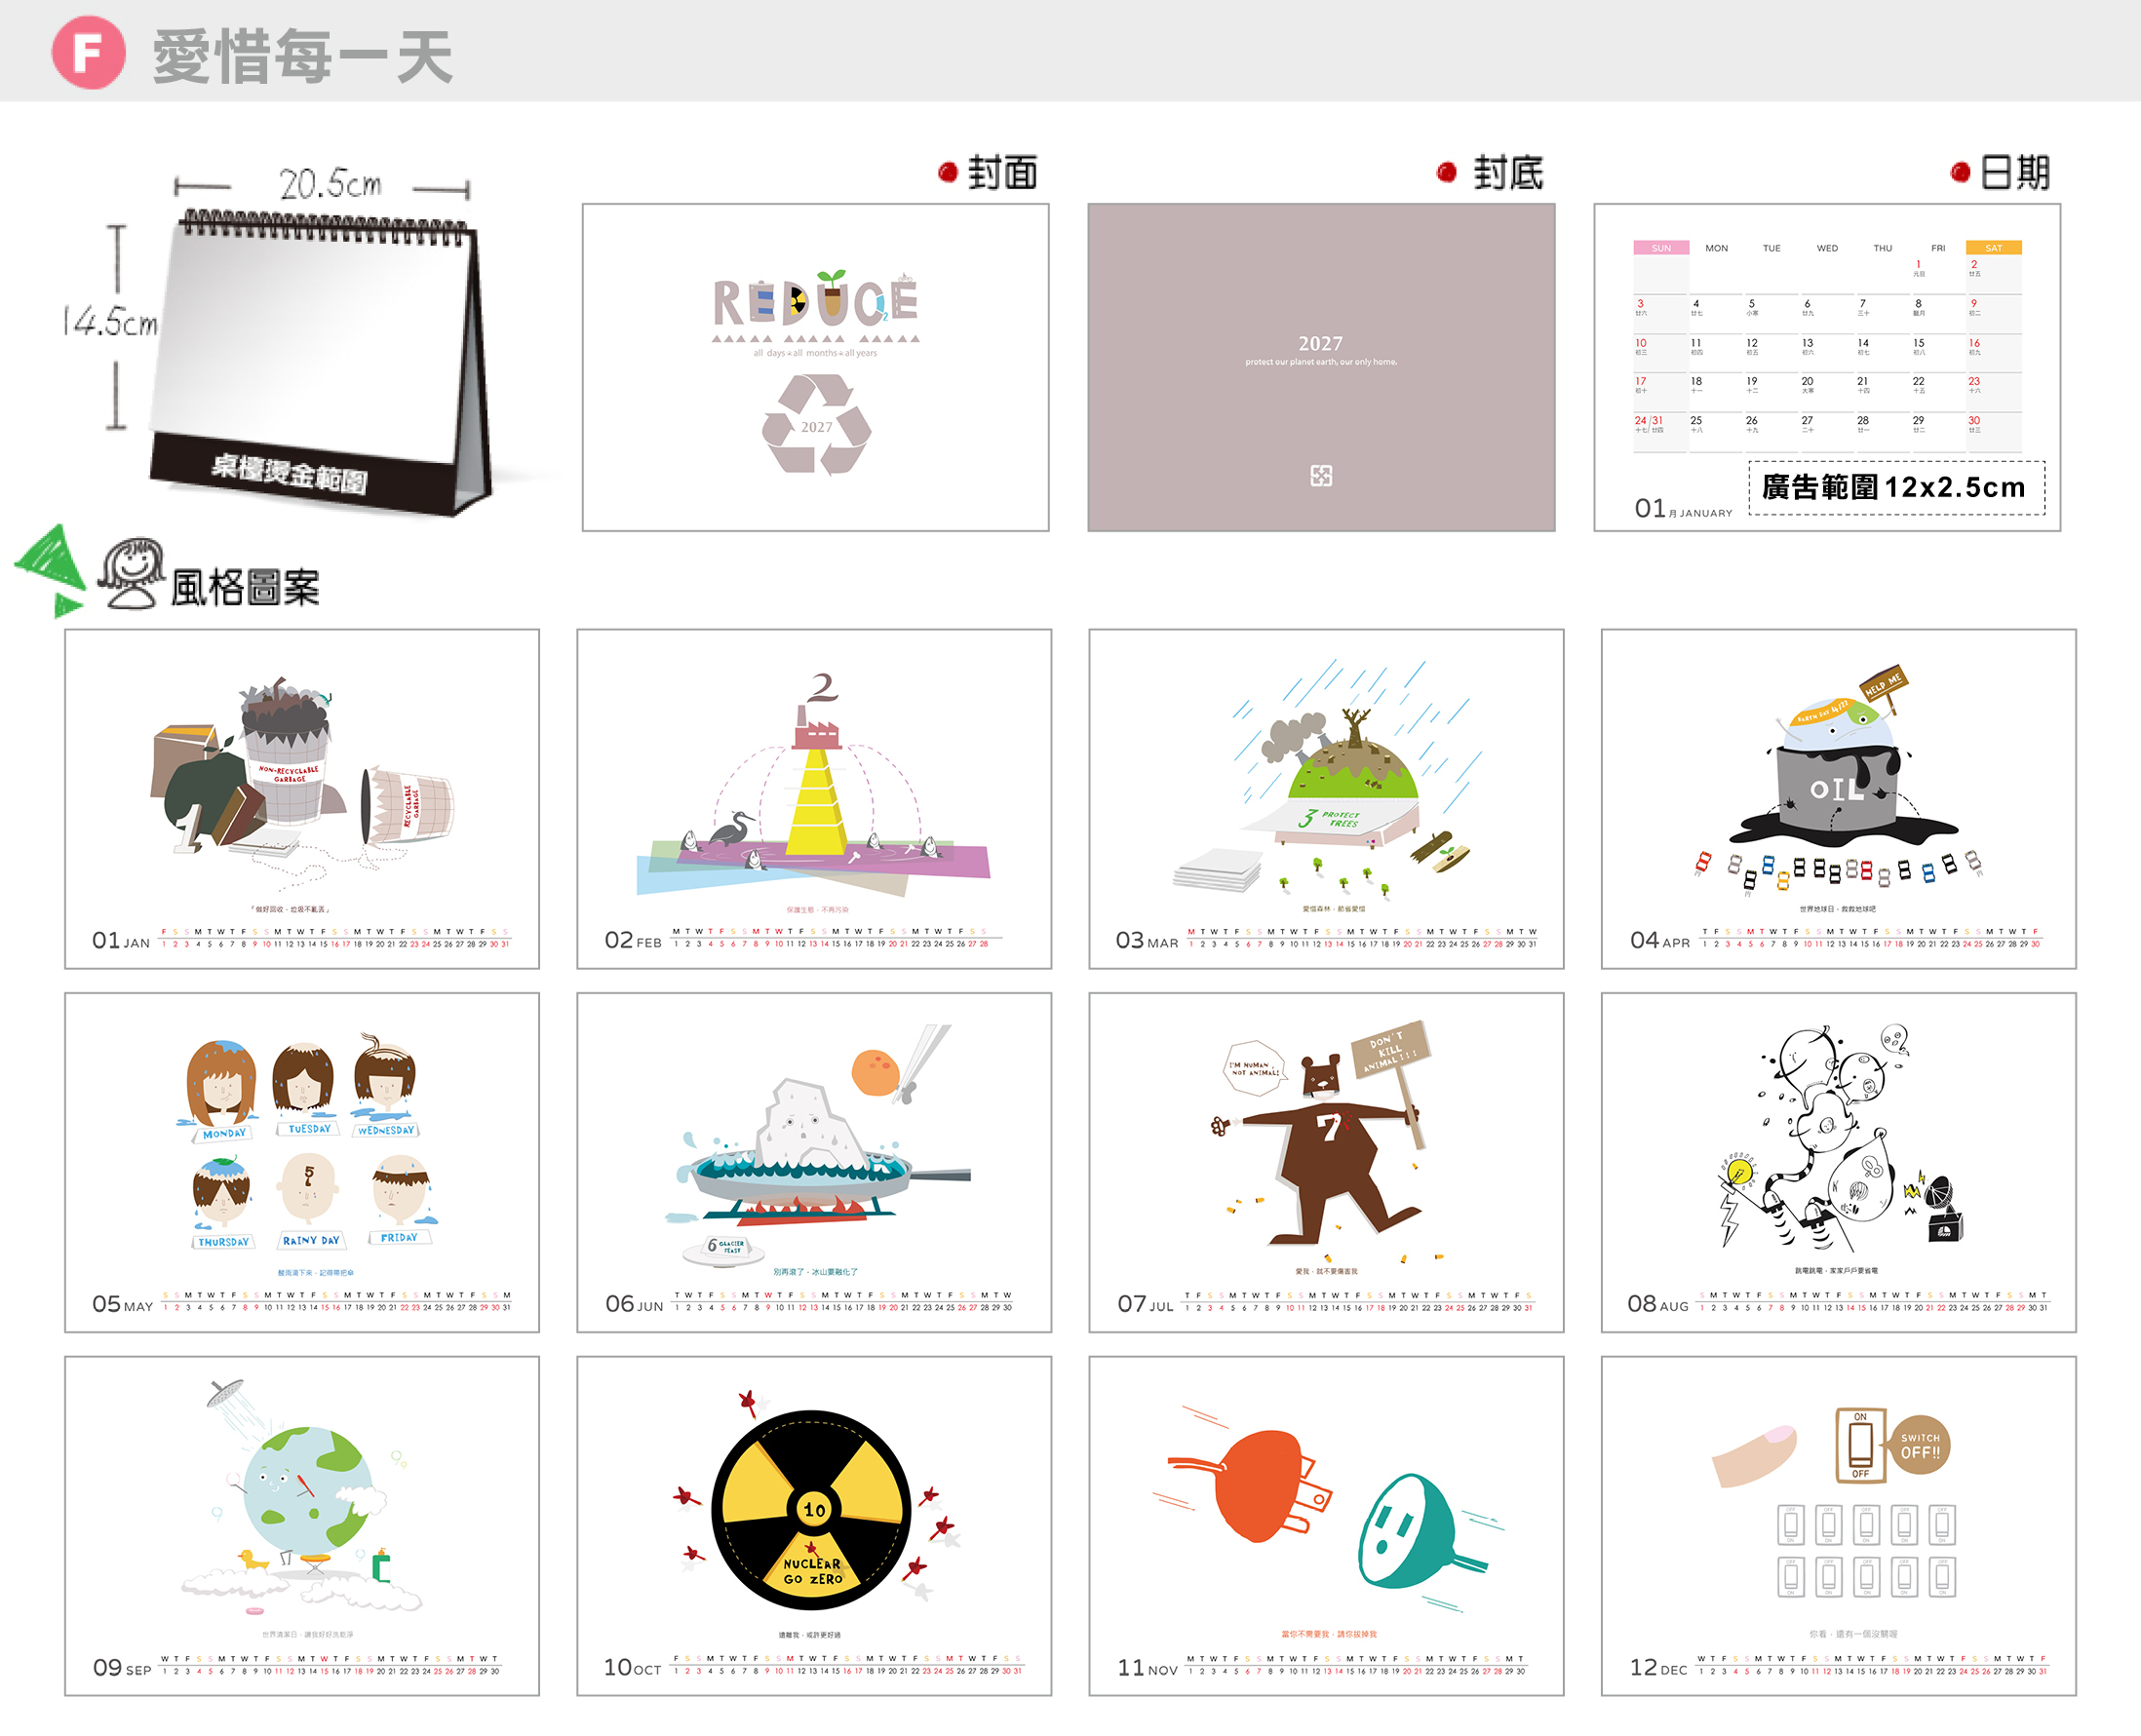Select the 06 JUN glacier pan page
The width and height of the screenshot is (2141, 1736).
814,1162
